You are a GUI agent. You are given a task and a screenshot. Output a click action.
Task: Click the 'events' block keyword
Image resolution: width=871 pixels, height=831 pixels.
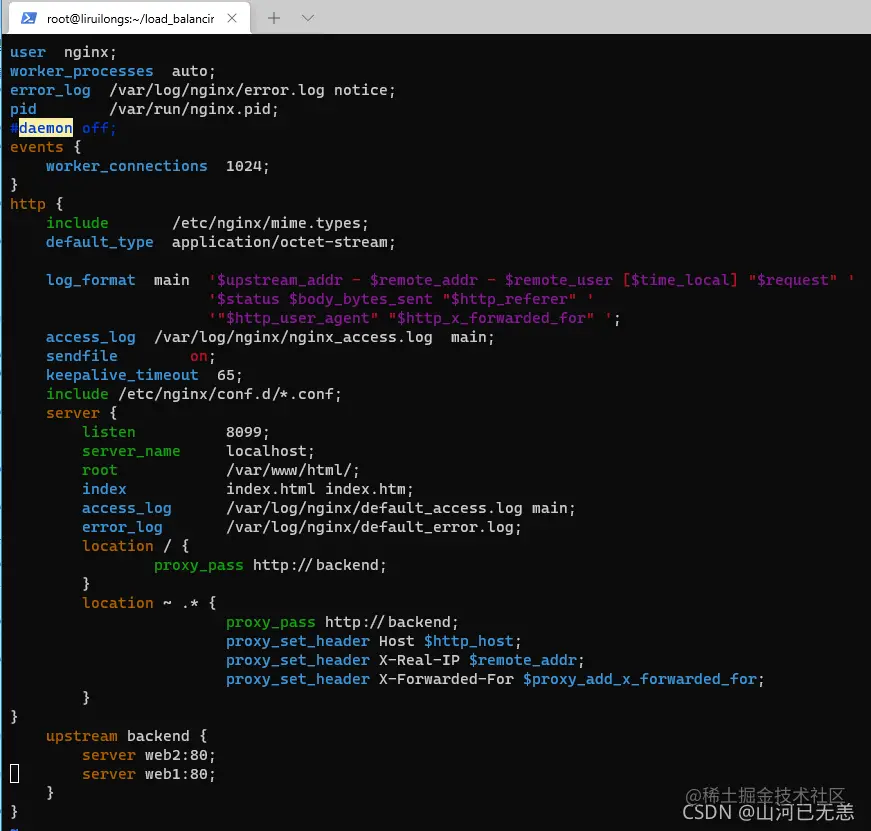pyautogui.click(x=37, y=147)
